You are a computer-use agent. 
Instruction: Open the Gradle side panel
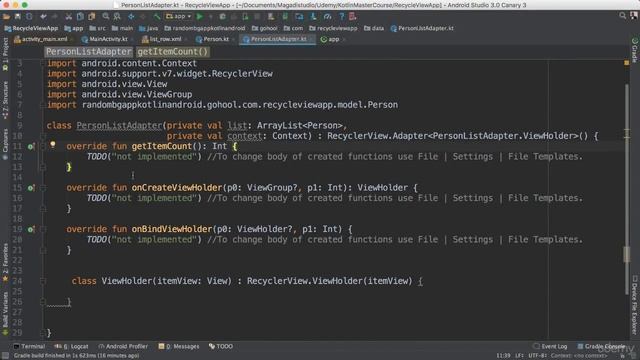point(635,50)
